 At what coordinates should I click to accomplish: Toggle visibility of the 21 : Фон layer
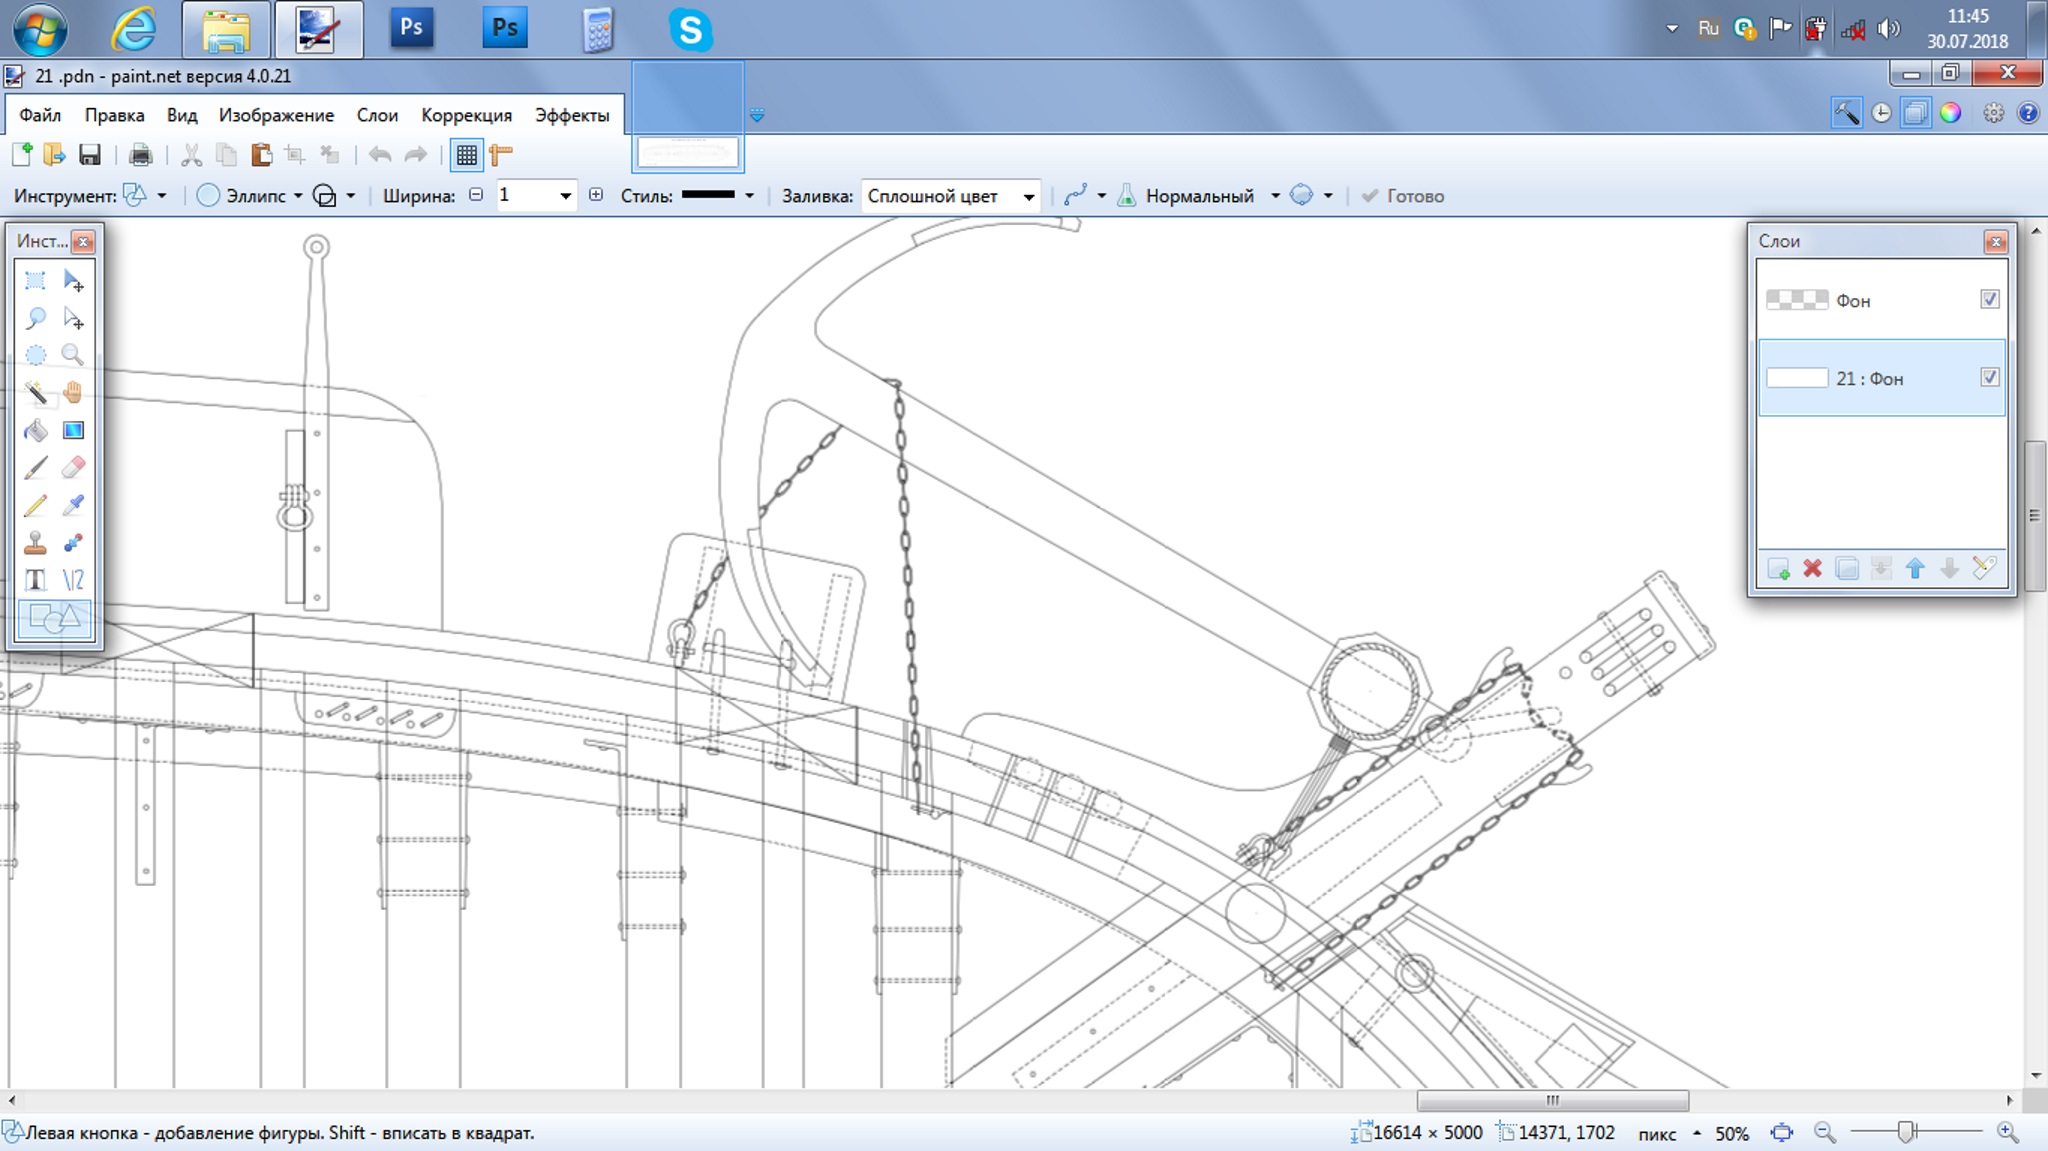click(1990, 377)
